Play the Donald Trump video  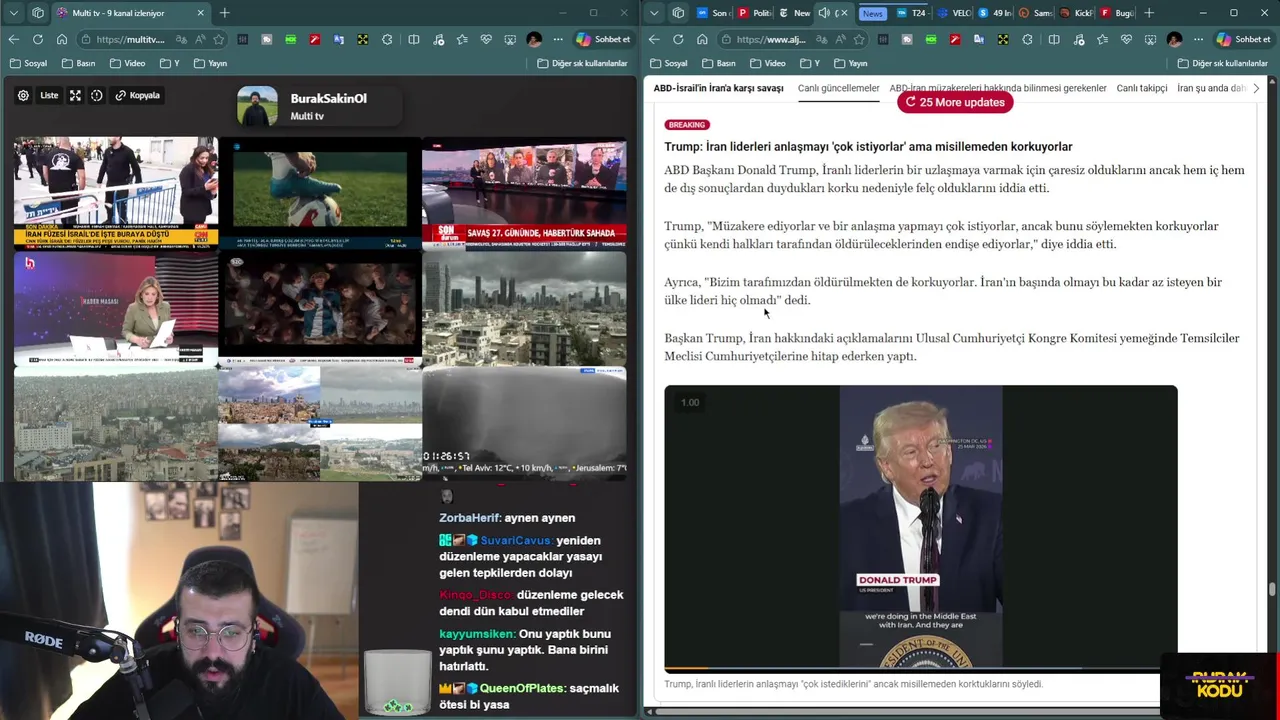pyautogui.click(x=921, y=527)
